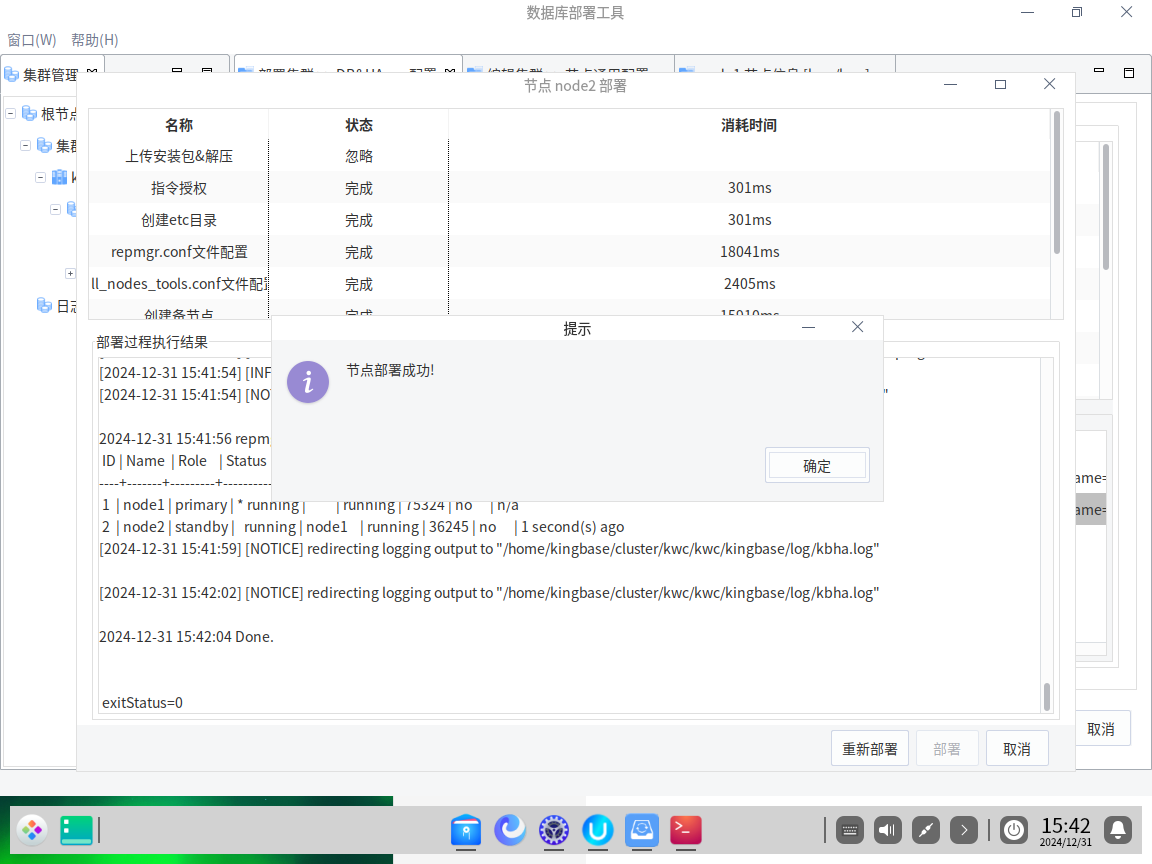Screen dimensions: 1152x864
Task: Select the 日志 log tree item icon
Action: [x=44, y=305]
